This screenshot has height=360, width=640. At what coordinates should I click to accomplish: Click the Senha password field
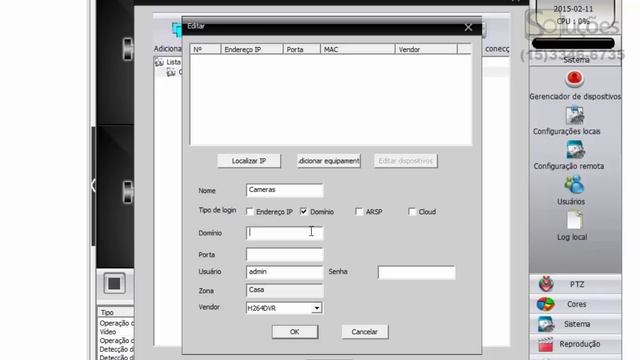[x=416, y=272]
